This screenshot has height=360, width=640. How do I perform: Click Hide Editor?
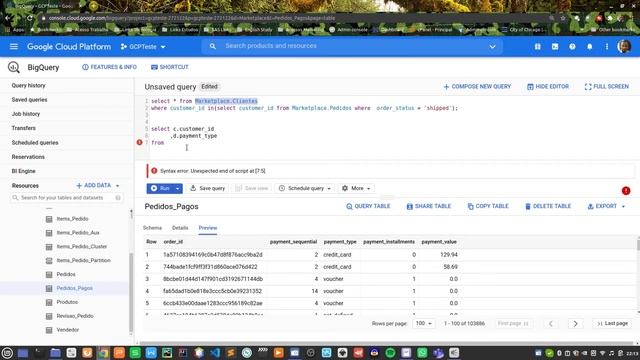tap(547, 87)
